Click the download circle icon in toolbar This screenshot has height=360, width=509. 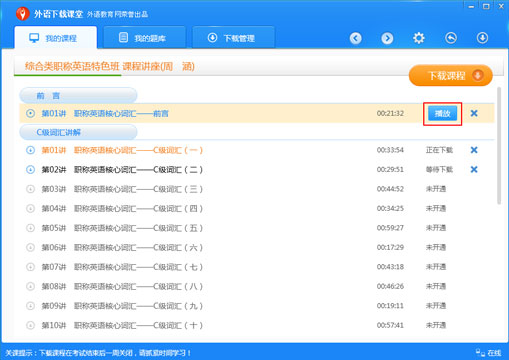482,38
